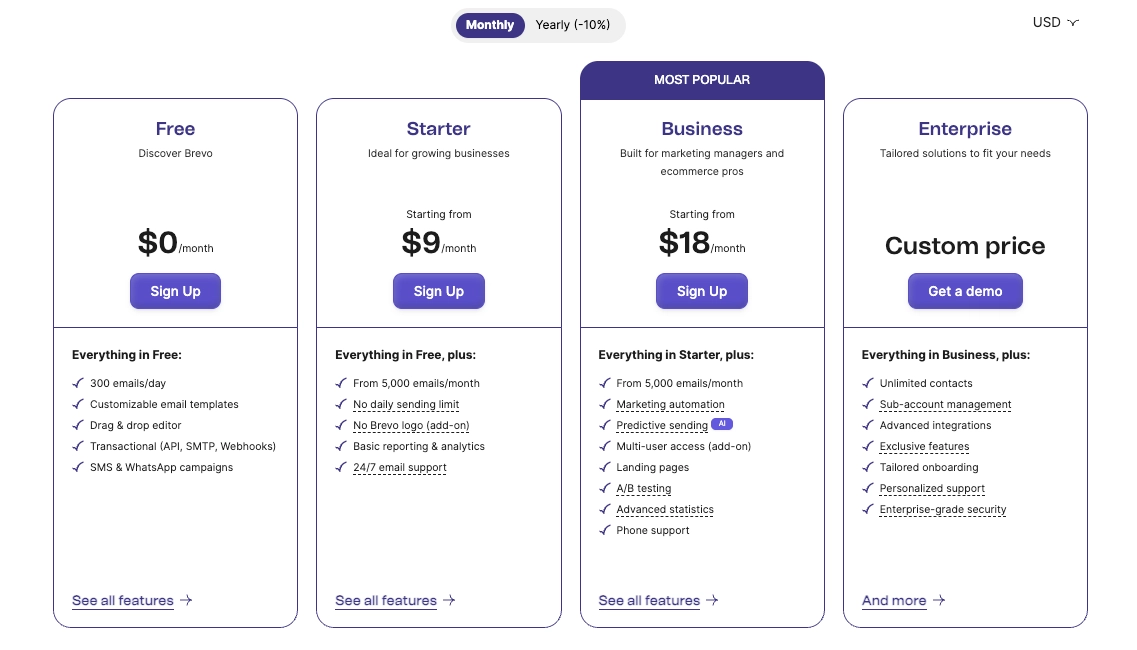Image resolution: width=1137 pixels, height=650 pixels.
Task: Click the MOST POPULAR banner
Action: click(702, 80)
